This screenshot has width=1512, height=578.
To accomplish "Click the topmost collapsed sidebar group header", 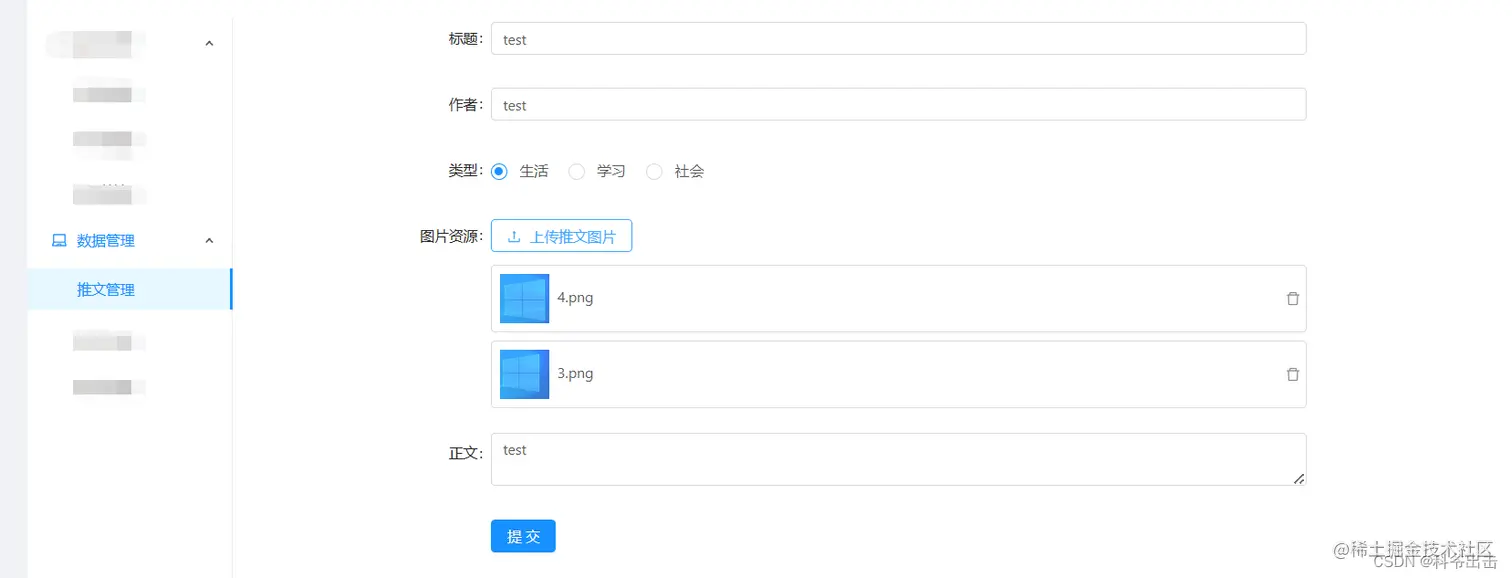I will pyautogui.click(x=95, y=42).
